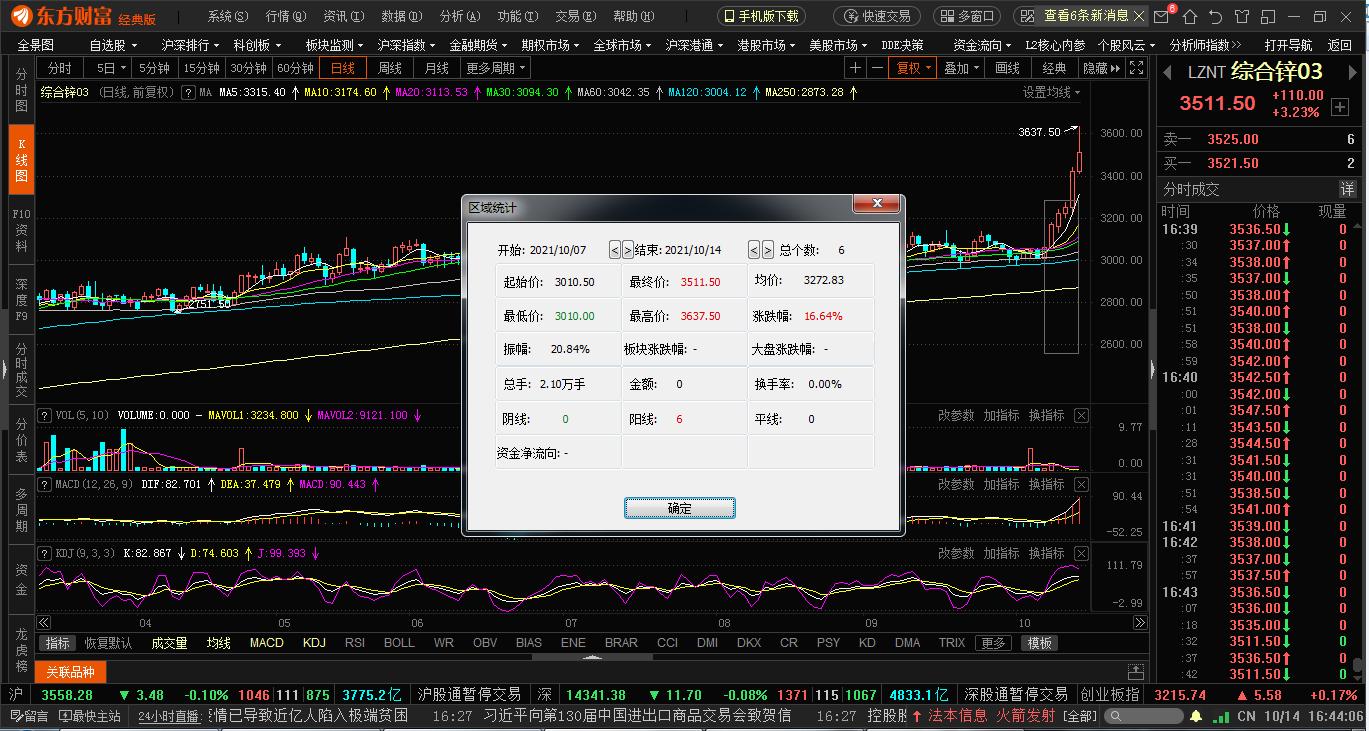Click the help icon beside VOL indicator
This screenshot has width=1369, height=731.
coord(45,415)
